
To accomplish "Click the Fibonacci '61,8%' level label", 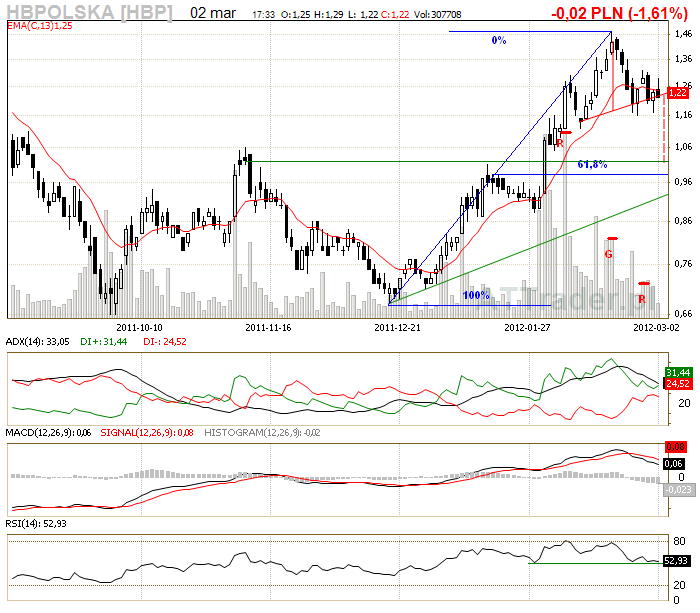I will coord(592,164).
